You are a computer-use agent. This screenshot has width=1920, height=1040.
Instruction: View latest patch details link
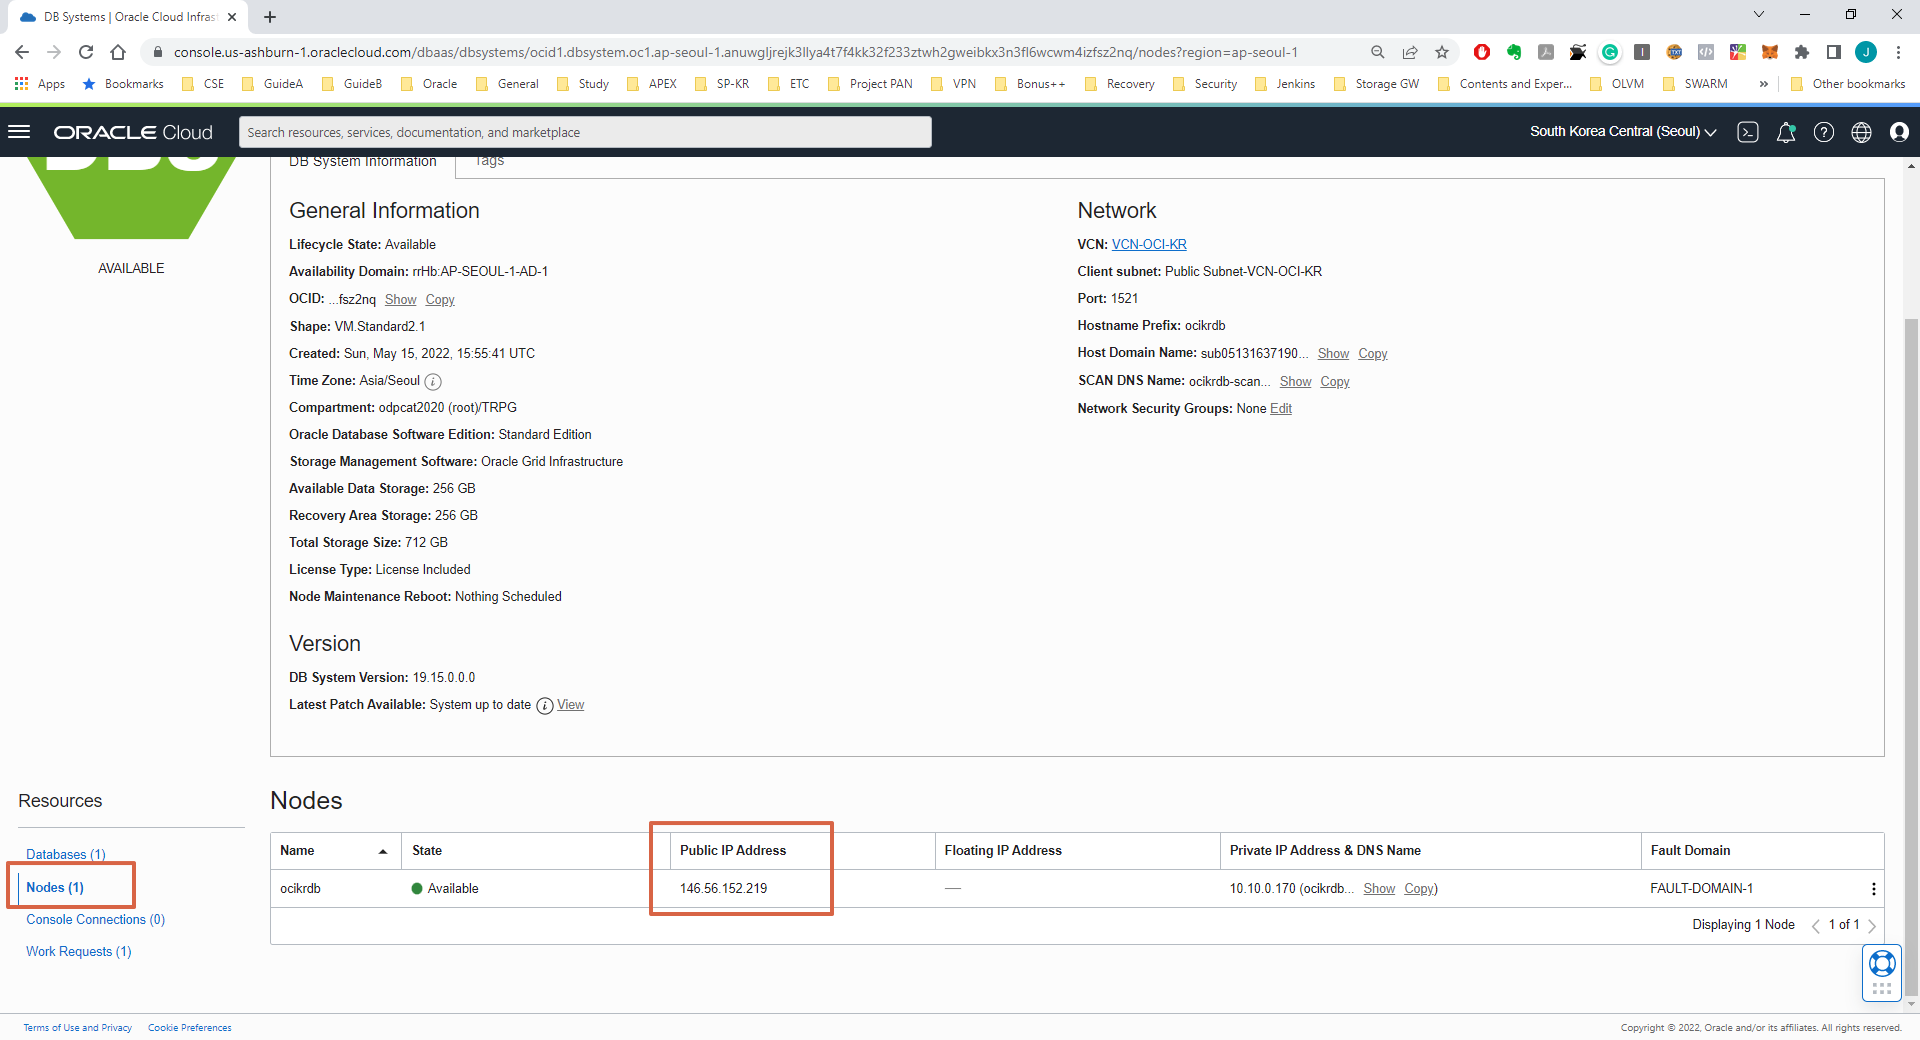[570, 706]
